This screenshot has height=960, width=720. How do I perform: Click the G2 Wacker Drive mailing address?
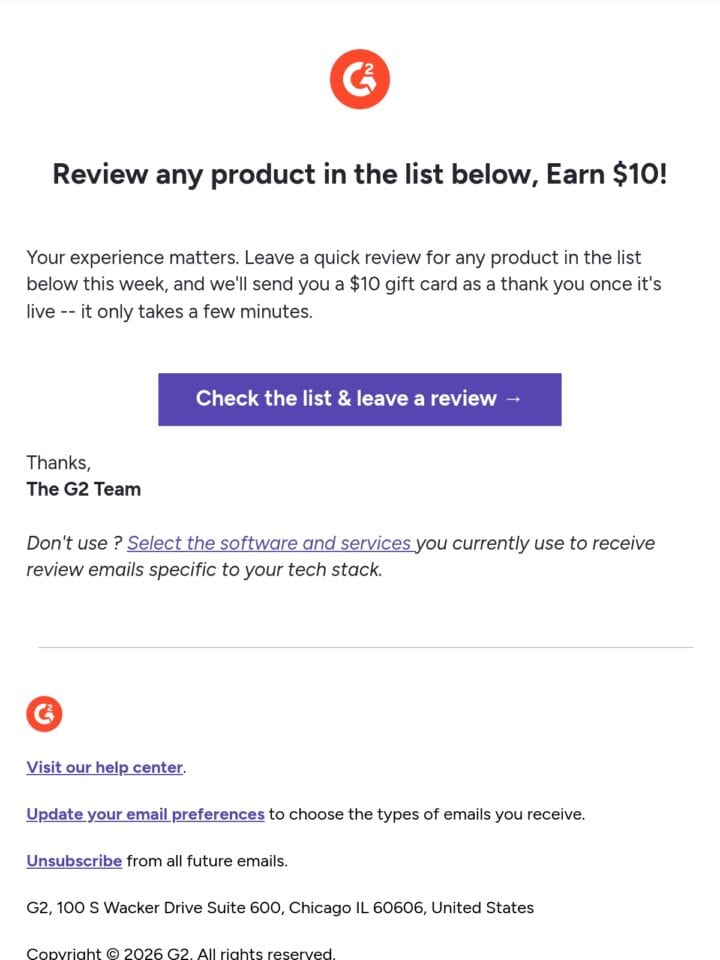(x=280, y=907)
